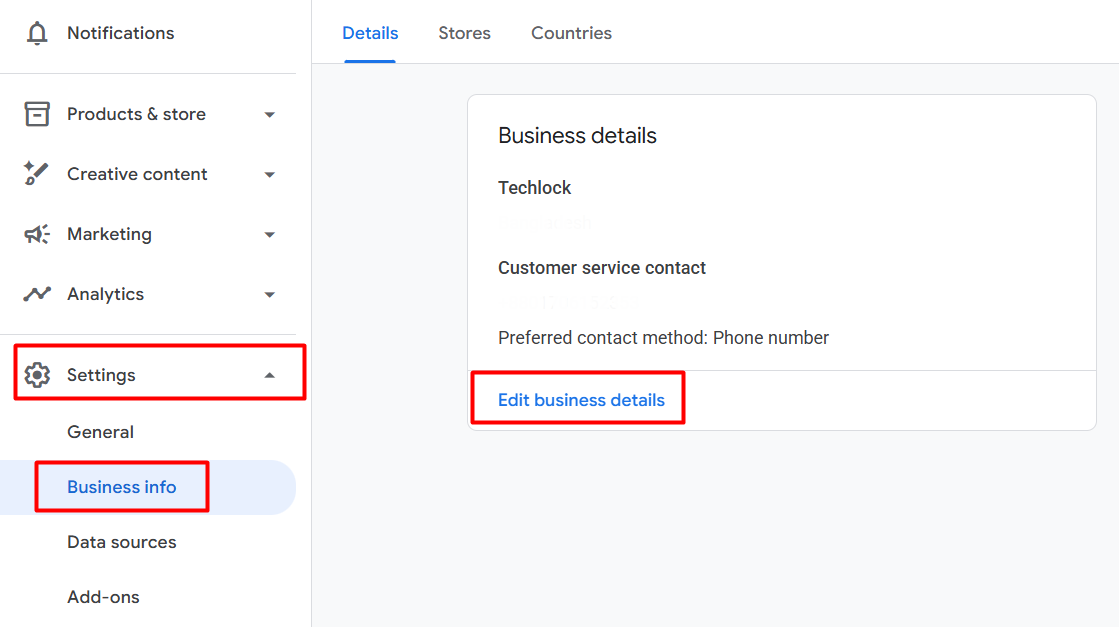Click the Techlock business name

[x=535, y=188]
